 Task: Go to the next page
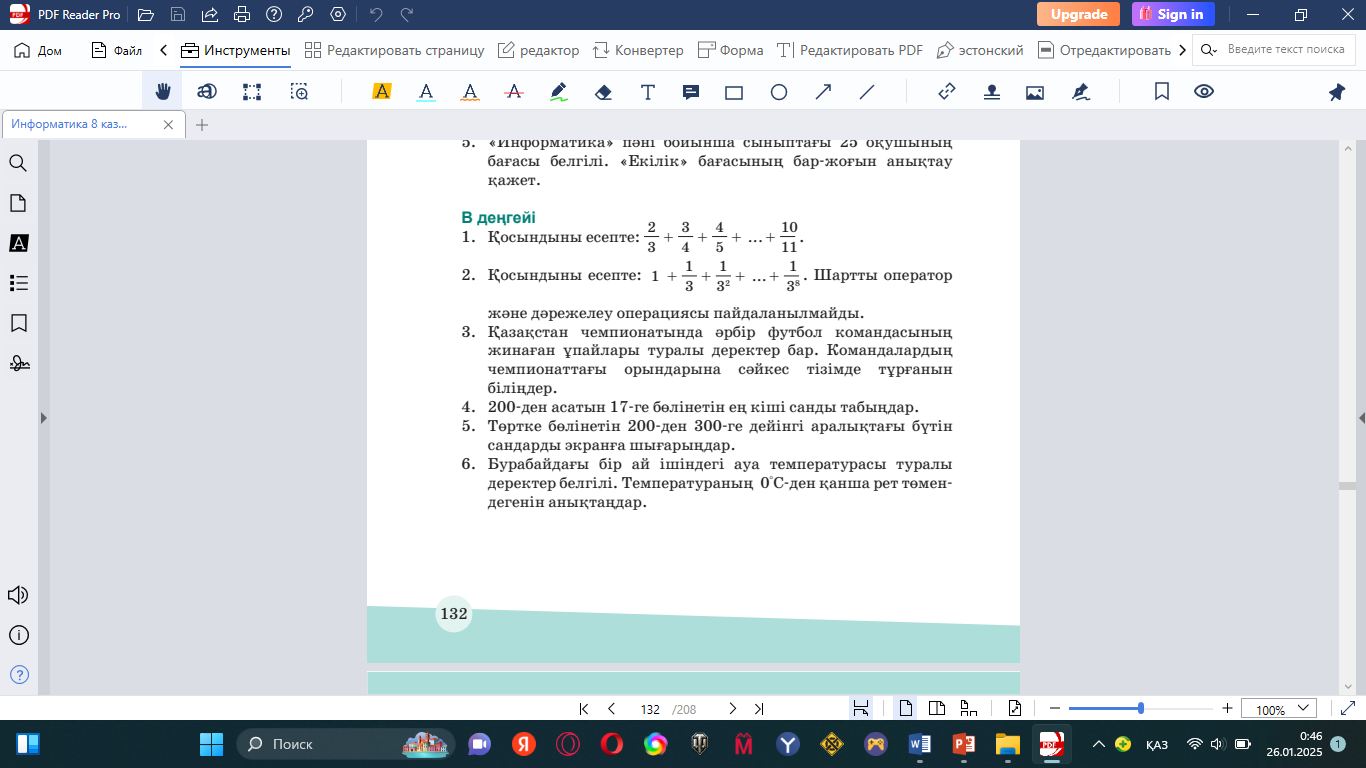pos(733,709)
